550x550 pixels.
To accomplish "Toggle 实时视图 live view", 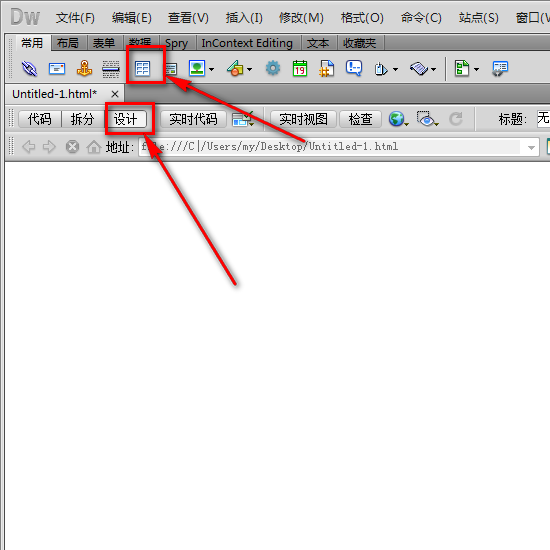I will (303, 119).
